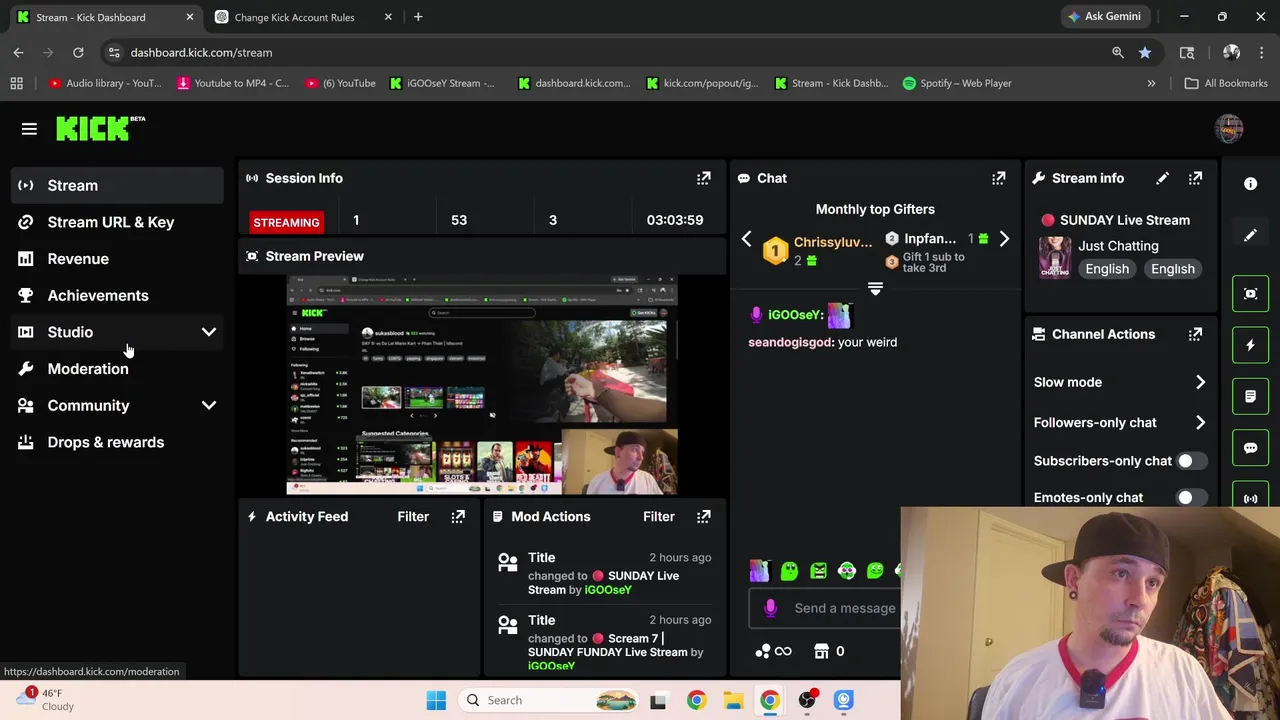Open the weather widget 46°F Cloudy
The image size is (1280, 720).
46,700
